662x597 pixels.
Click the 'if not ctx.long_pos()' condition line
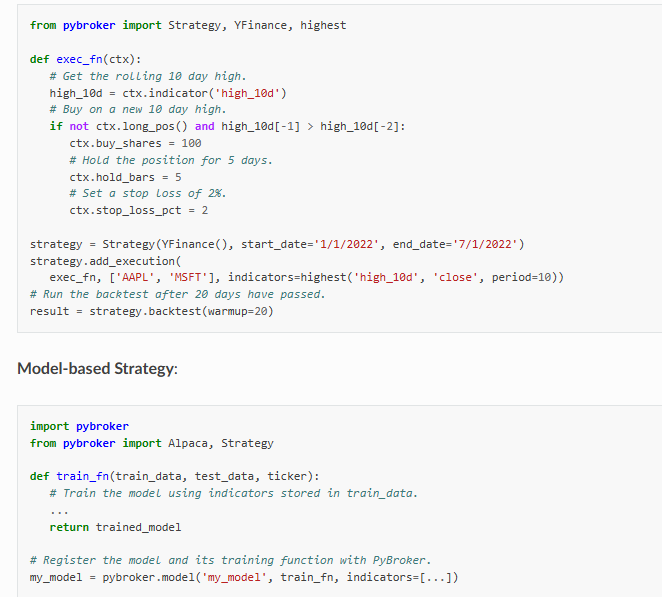point(227,126)
